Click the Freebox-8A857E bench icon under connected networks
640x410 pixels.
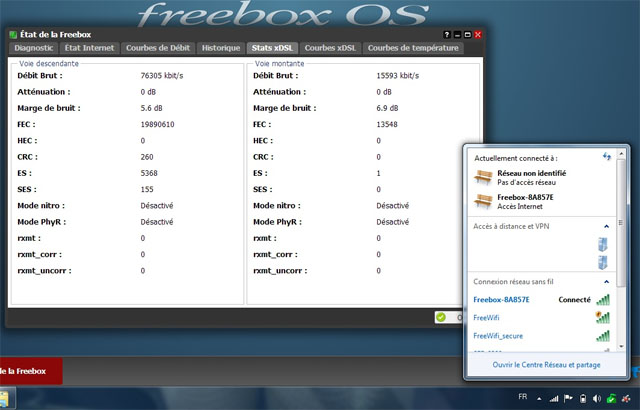tap(483, 201)
